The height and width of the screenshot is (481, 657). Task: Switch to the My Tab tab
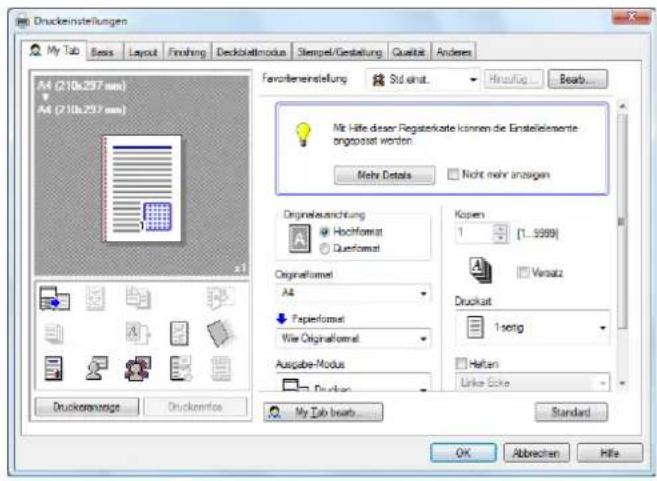[54, 51]
